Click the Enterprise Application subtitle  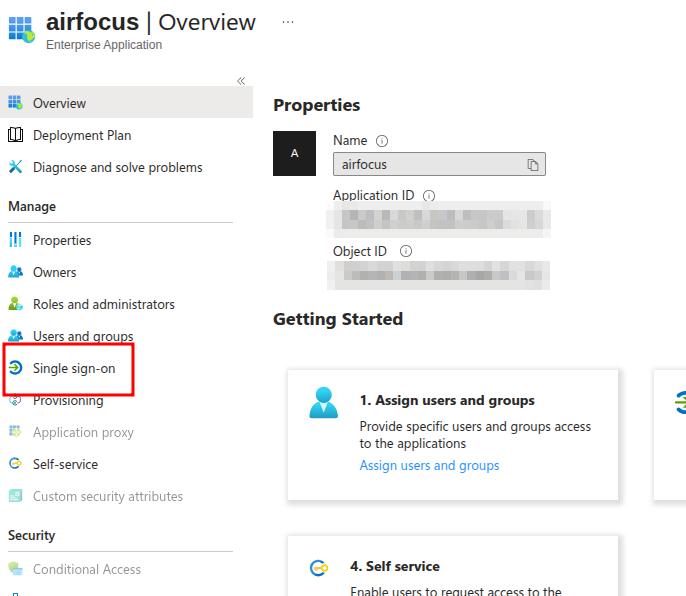pos(104,45)
